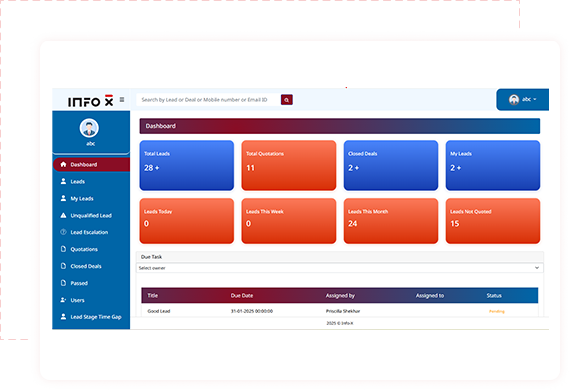The height and width of the screenshot is (390, 570).
Task: Click the Total Leads 28+ card
Action: 186,165
